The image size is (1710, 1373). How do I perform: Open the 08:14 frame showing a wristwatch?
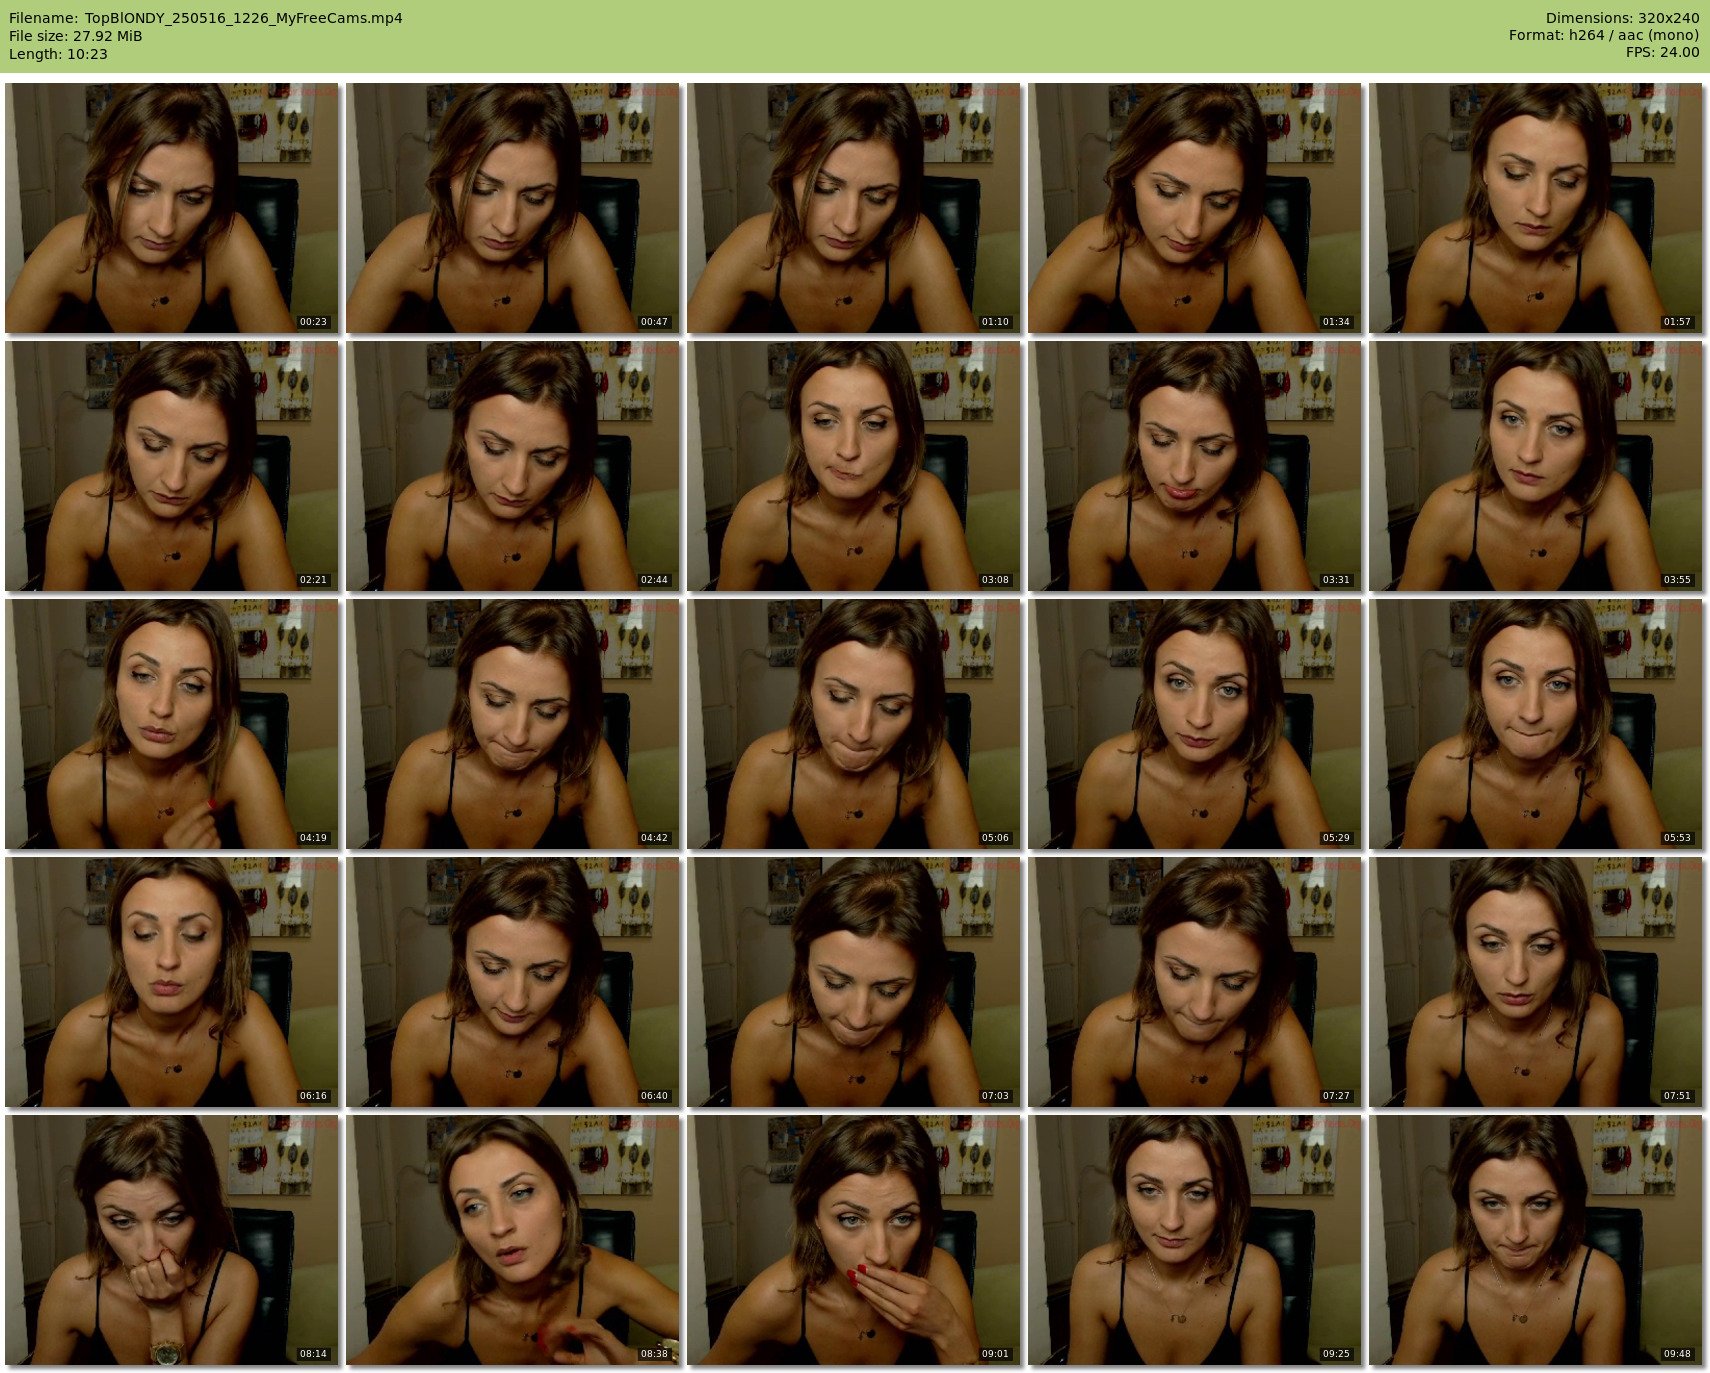click(172, 1240)
